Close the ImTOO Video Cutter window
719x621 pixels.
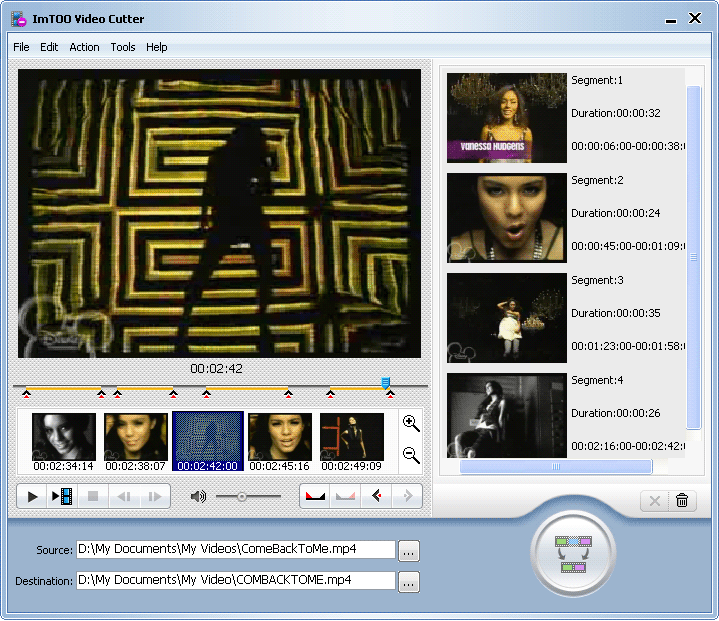[695, 18]
